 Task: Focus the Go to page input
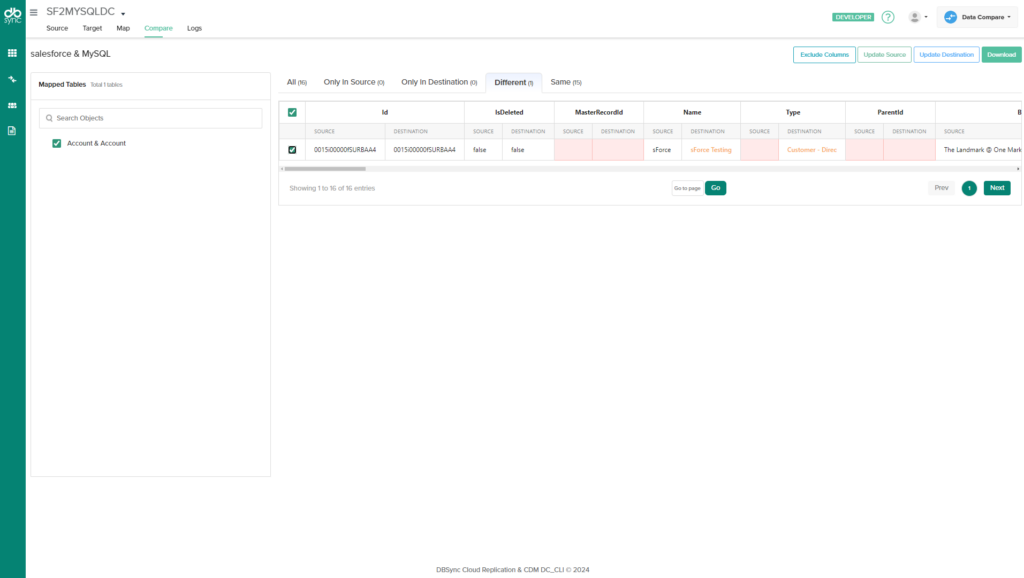click(688, 188)
